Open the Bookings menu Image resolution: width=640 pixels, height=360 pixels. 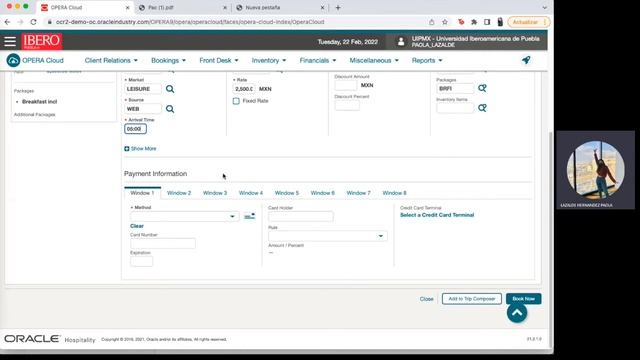168,60
